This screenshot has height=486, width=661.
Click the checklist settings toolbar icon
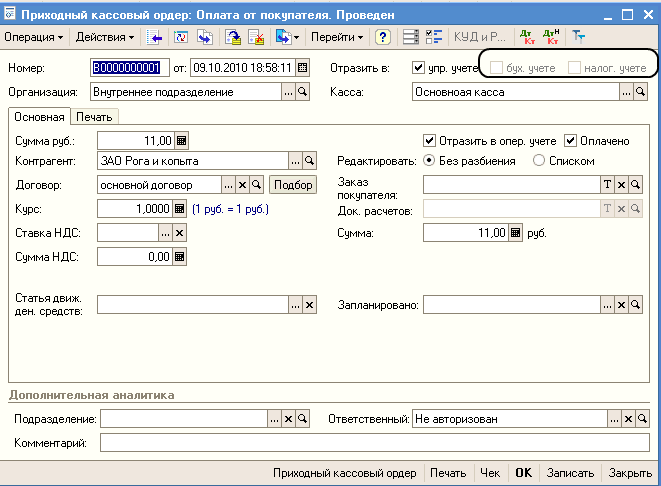[434, 37]
